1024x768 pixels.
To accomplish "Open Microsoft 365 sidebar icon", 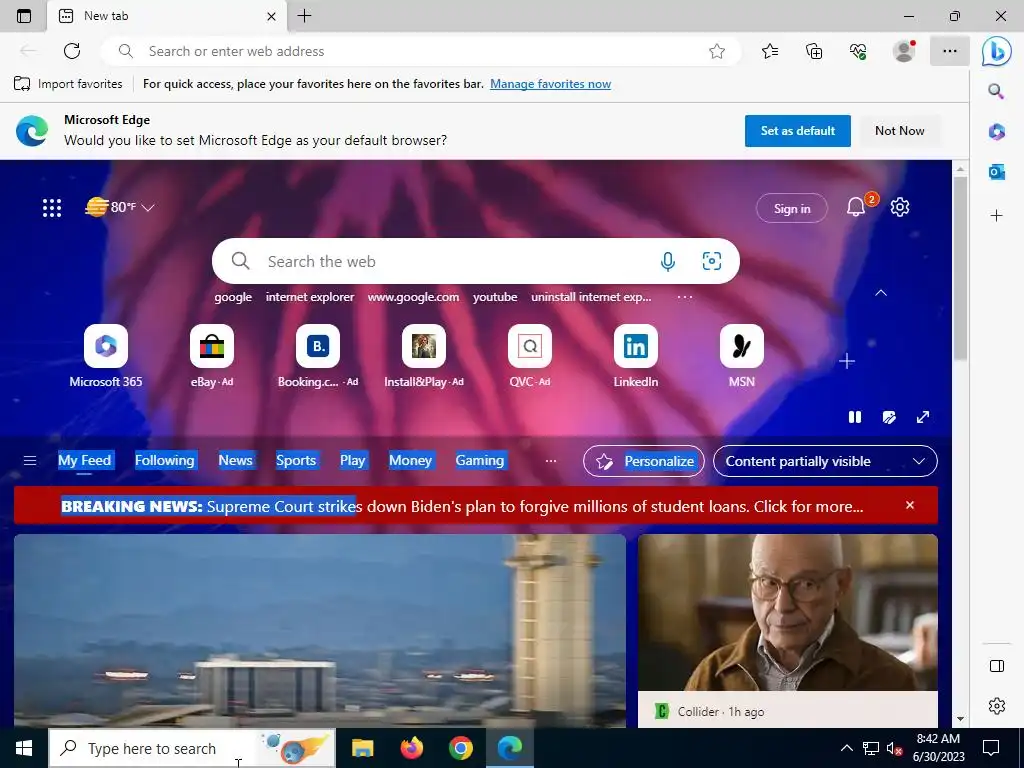I will (997, 131).
